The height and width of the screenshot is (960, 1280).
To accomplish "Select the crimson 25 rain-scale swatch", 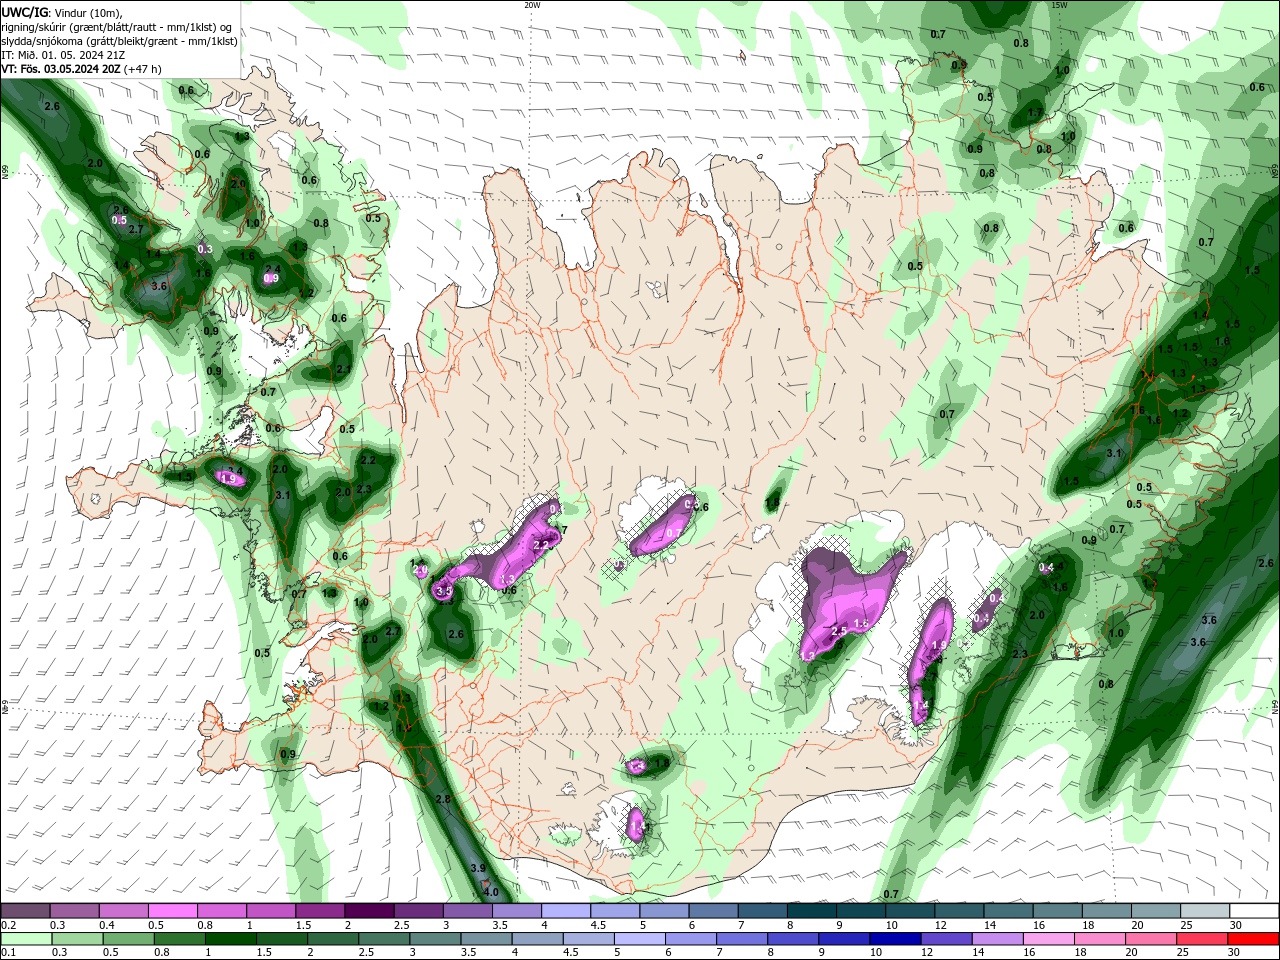I will coord(1201,939).
